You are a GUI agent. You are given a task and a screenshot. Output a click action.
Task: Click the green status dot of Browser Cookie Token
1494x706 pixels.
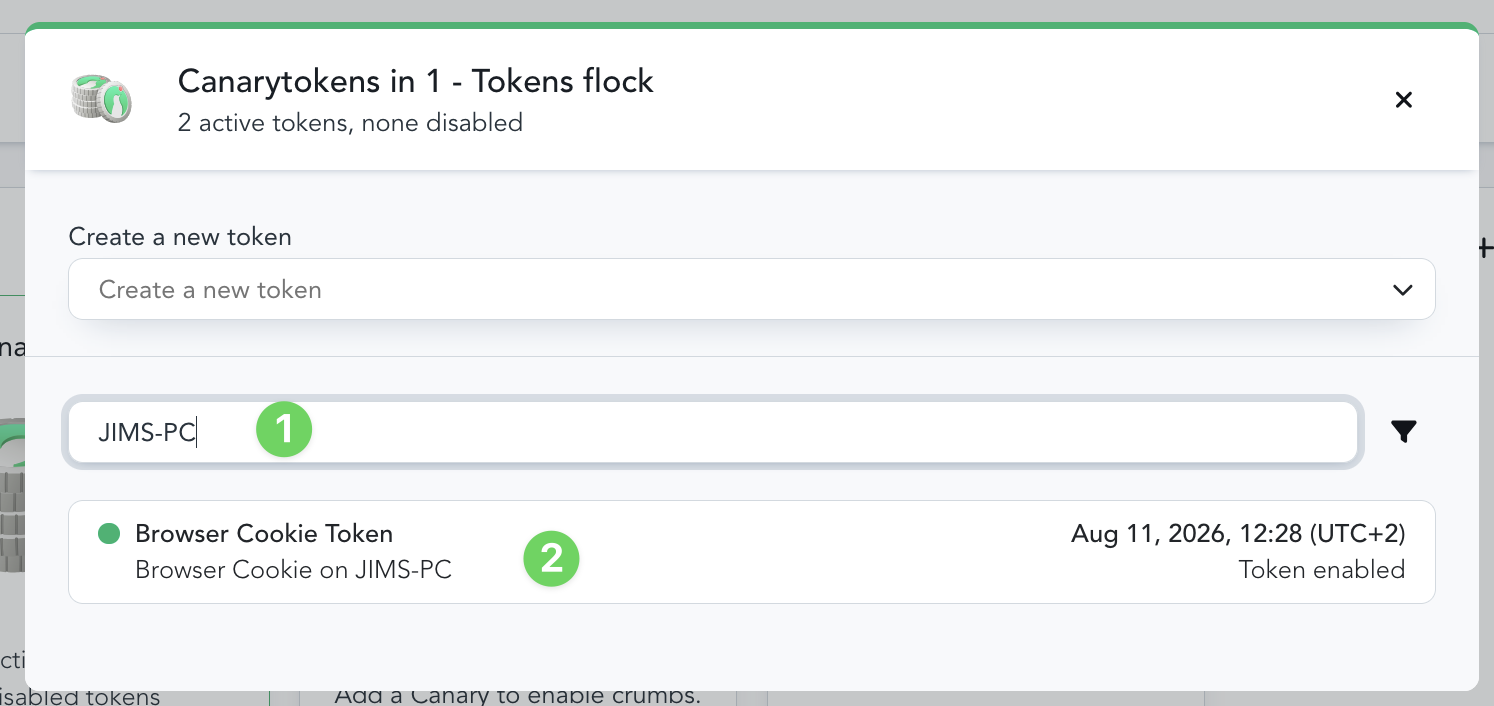pyautogui.click(x=109, y=534)
